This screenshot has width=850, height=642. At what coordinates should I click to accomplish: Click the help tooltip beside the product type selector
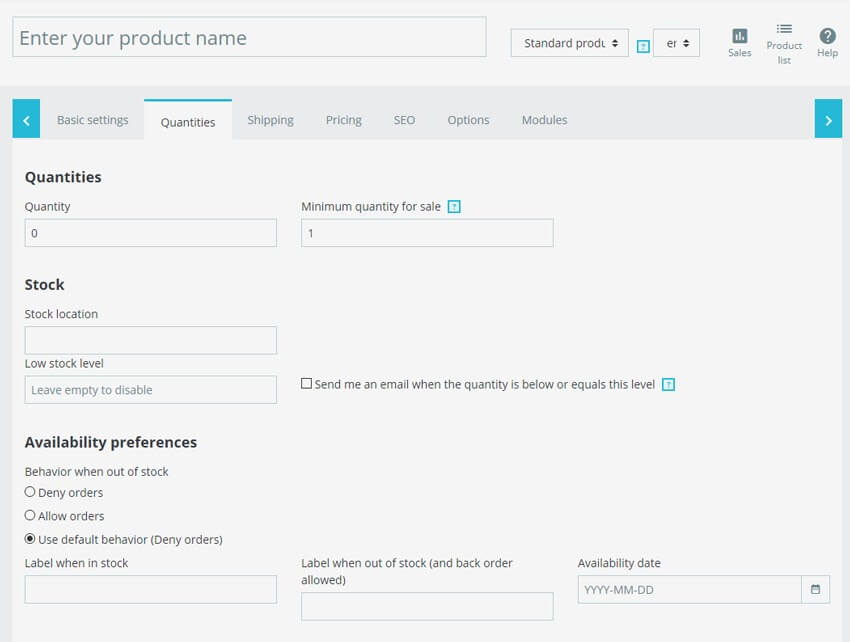tap(643, 46)
